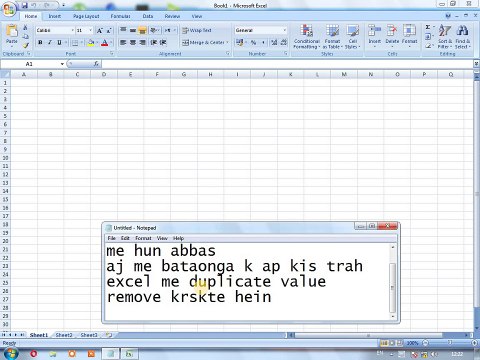Toggle Center text alignment

pyautogui.click(x=133, y=42)
